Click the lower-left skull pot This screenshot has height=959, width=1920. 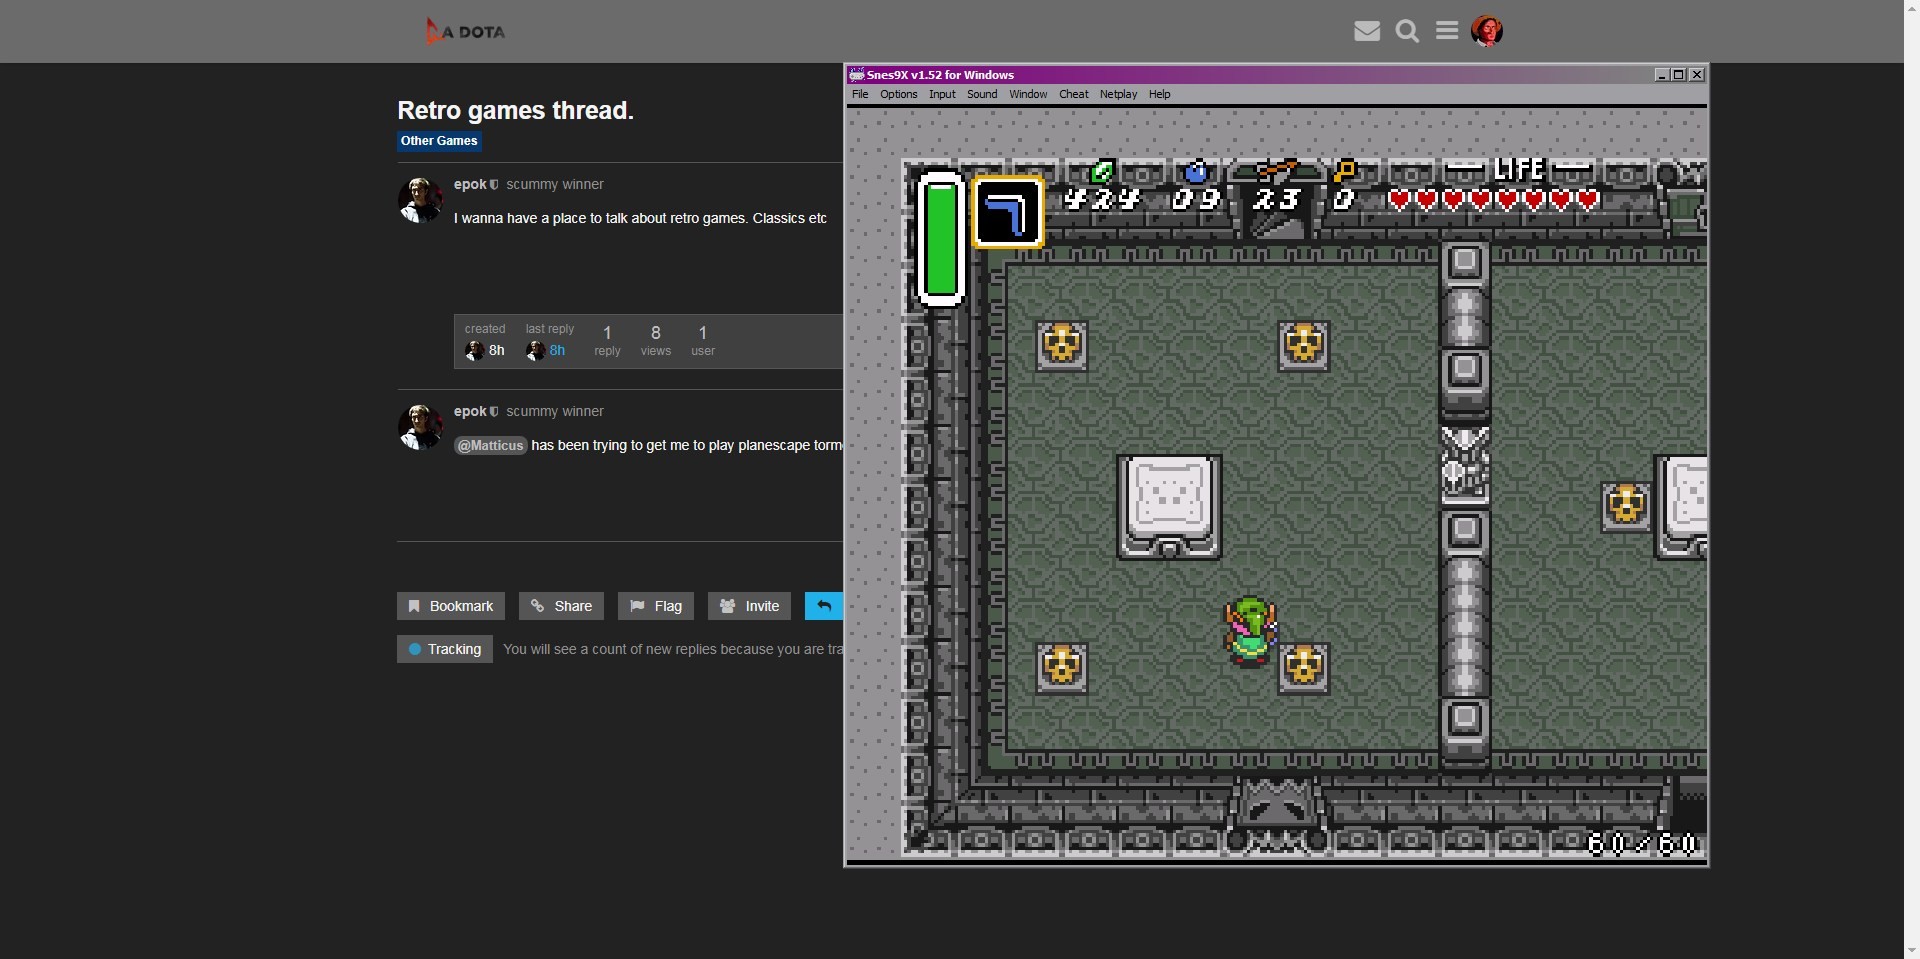pos(1062,668)
